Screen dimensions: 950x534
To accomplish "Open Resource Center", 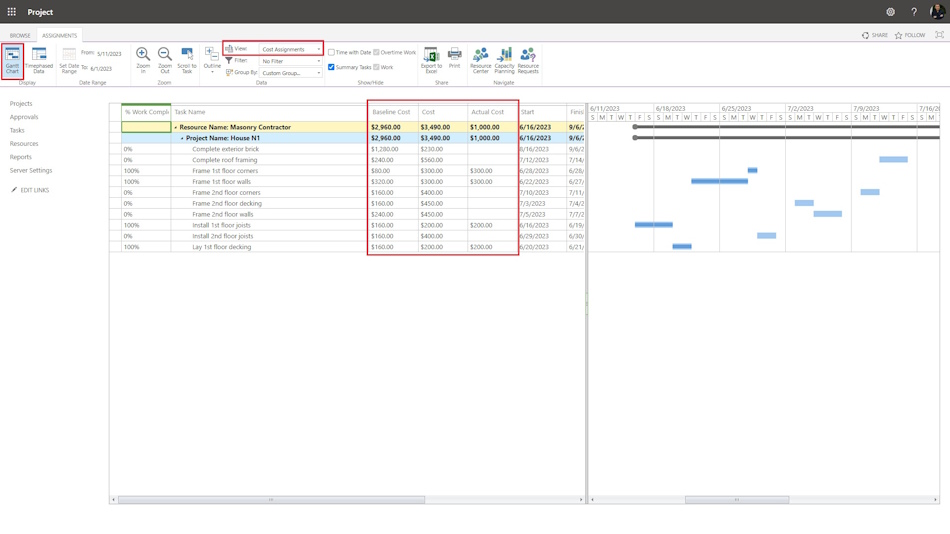I will coord(480,61).
